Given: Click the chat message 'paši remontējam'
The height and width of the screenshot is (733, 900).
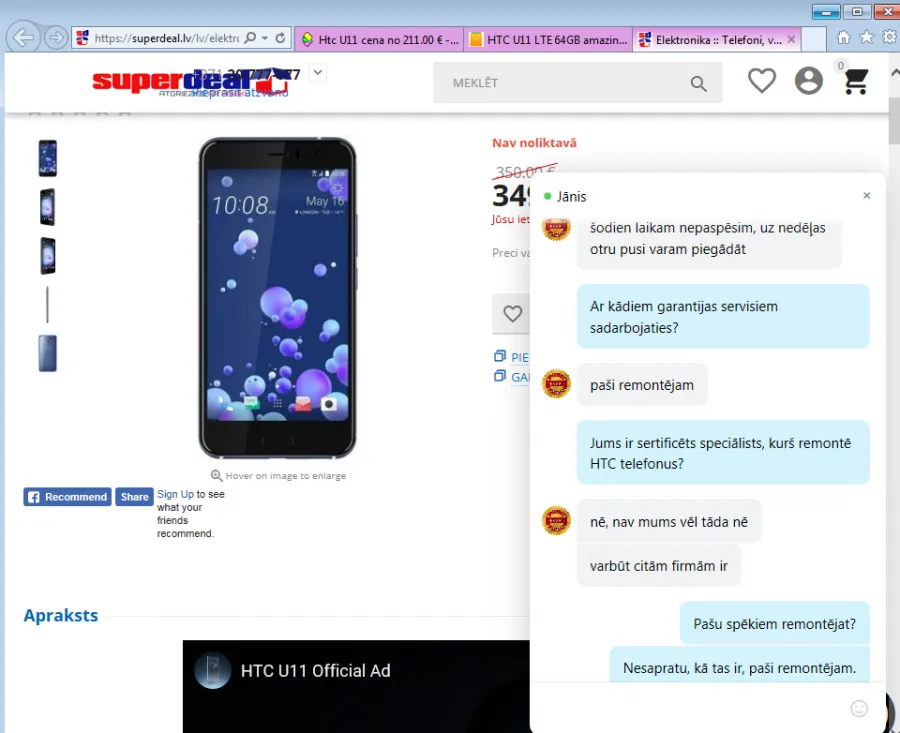Looking at the screenshot, I should pyautogui.click(x=642, y=385).
